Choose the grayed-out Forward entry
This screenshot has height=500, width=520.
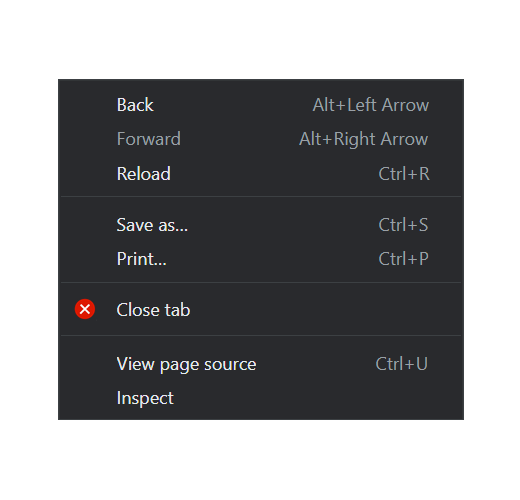pos(261,139)
